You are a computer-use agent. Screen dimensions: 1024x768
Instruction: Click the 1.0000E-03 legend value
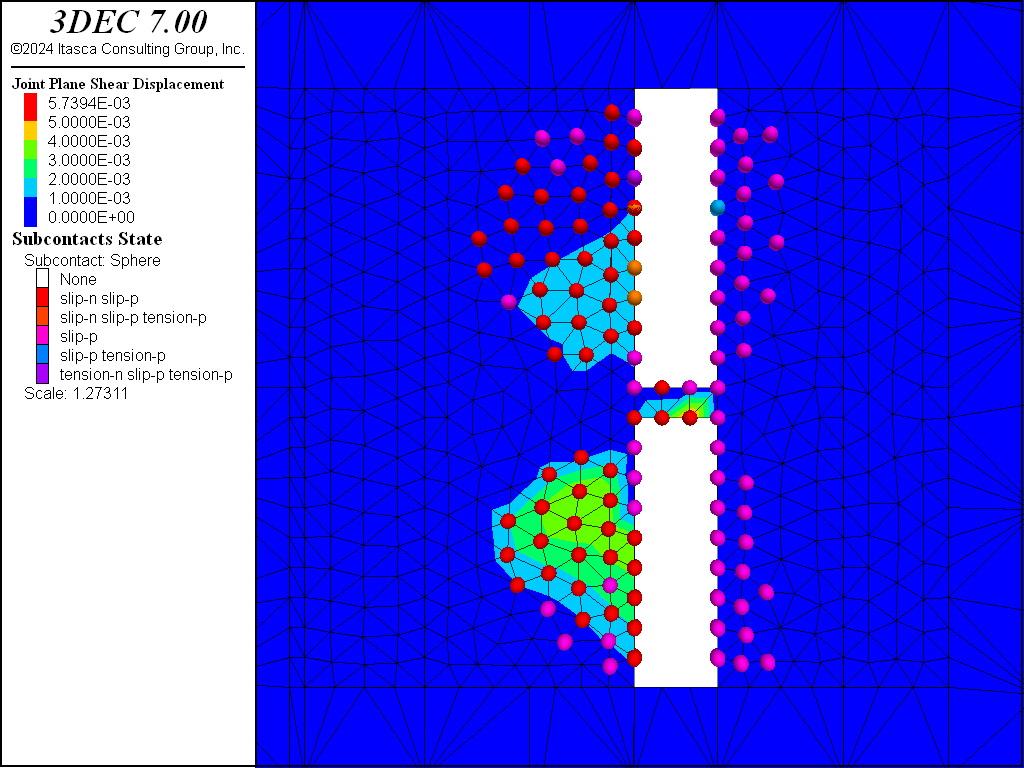(x=89, y=198)
